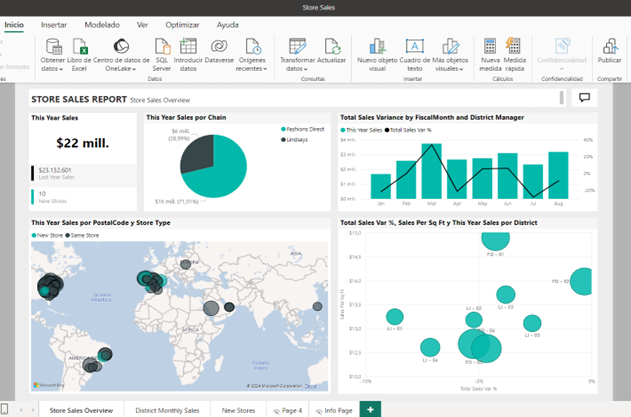Click the Confidencialidad icon
631x417 pixels.
pos(562,46)
